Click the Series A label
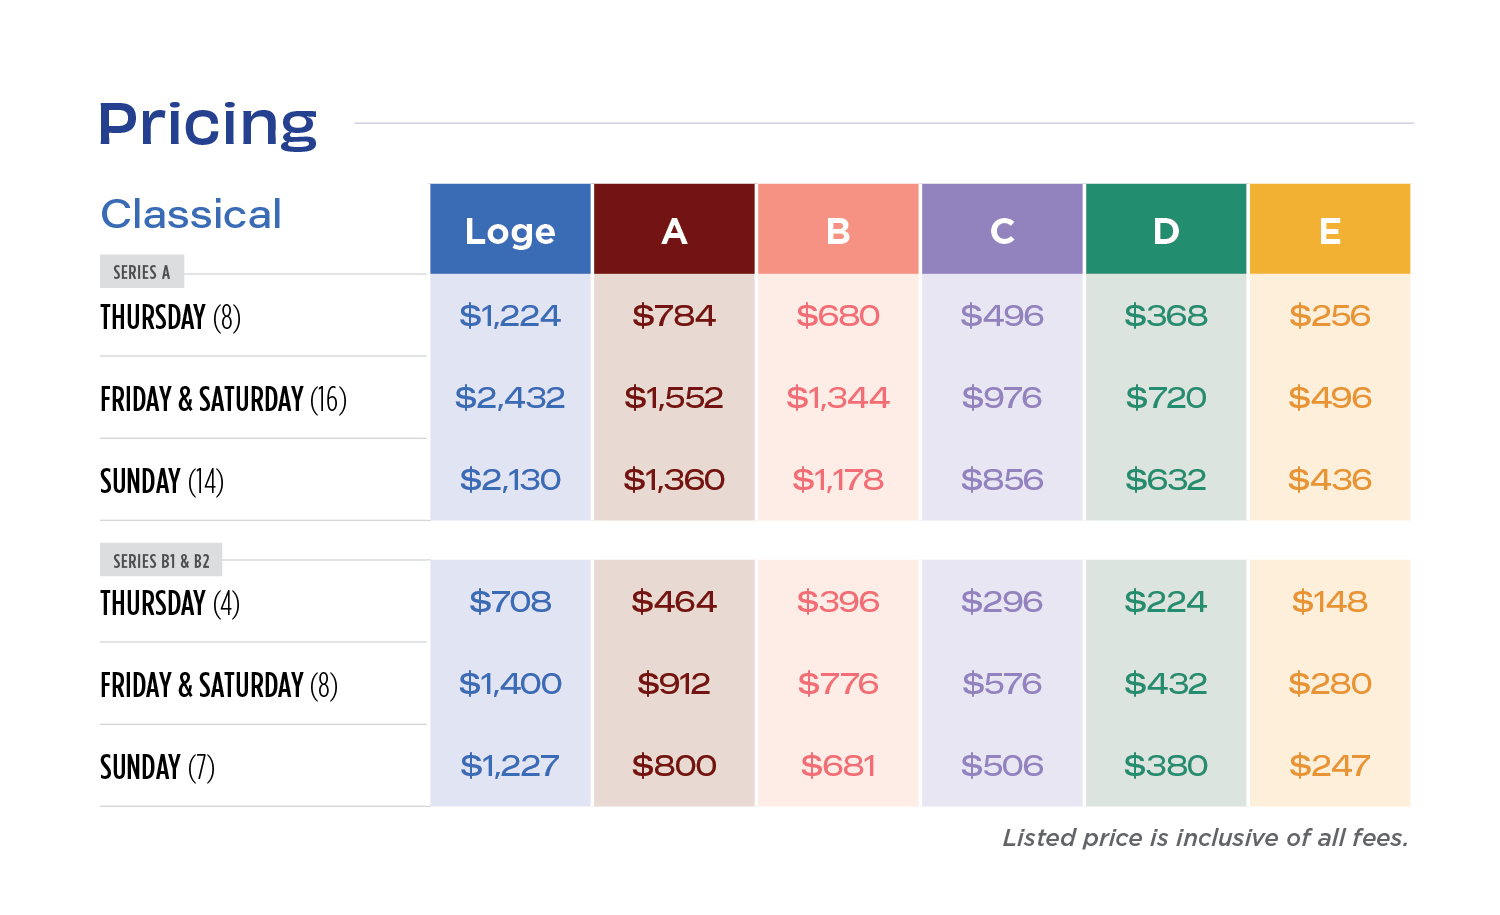 [141, 272]
